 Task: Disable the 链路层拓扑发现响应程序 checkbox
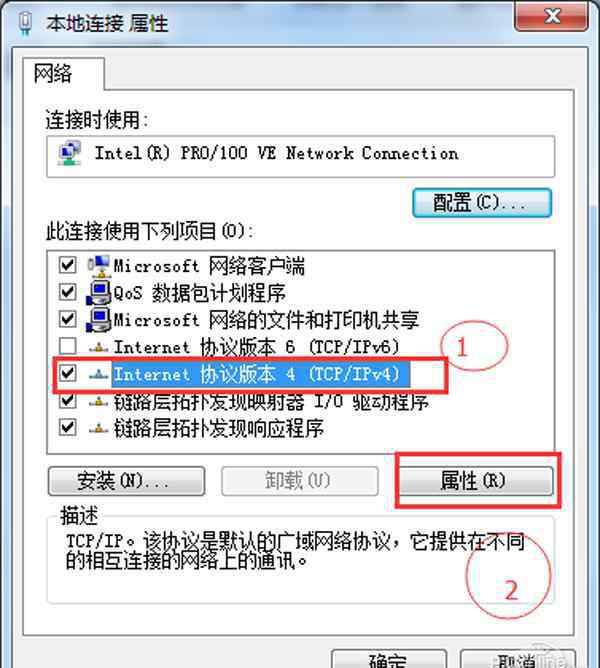coord(68,427)
